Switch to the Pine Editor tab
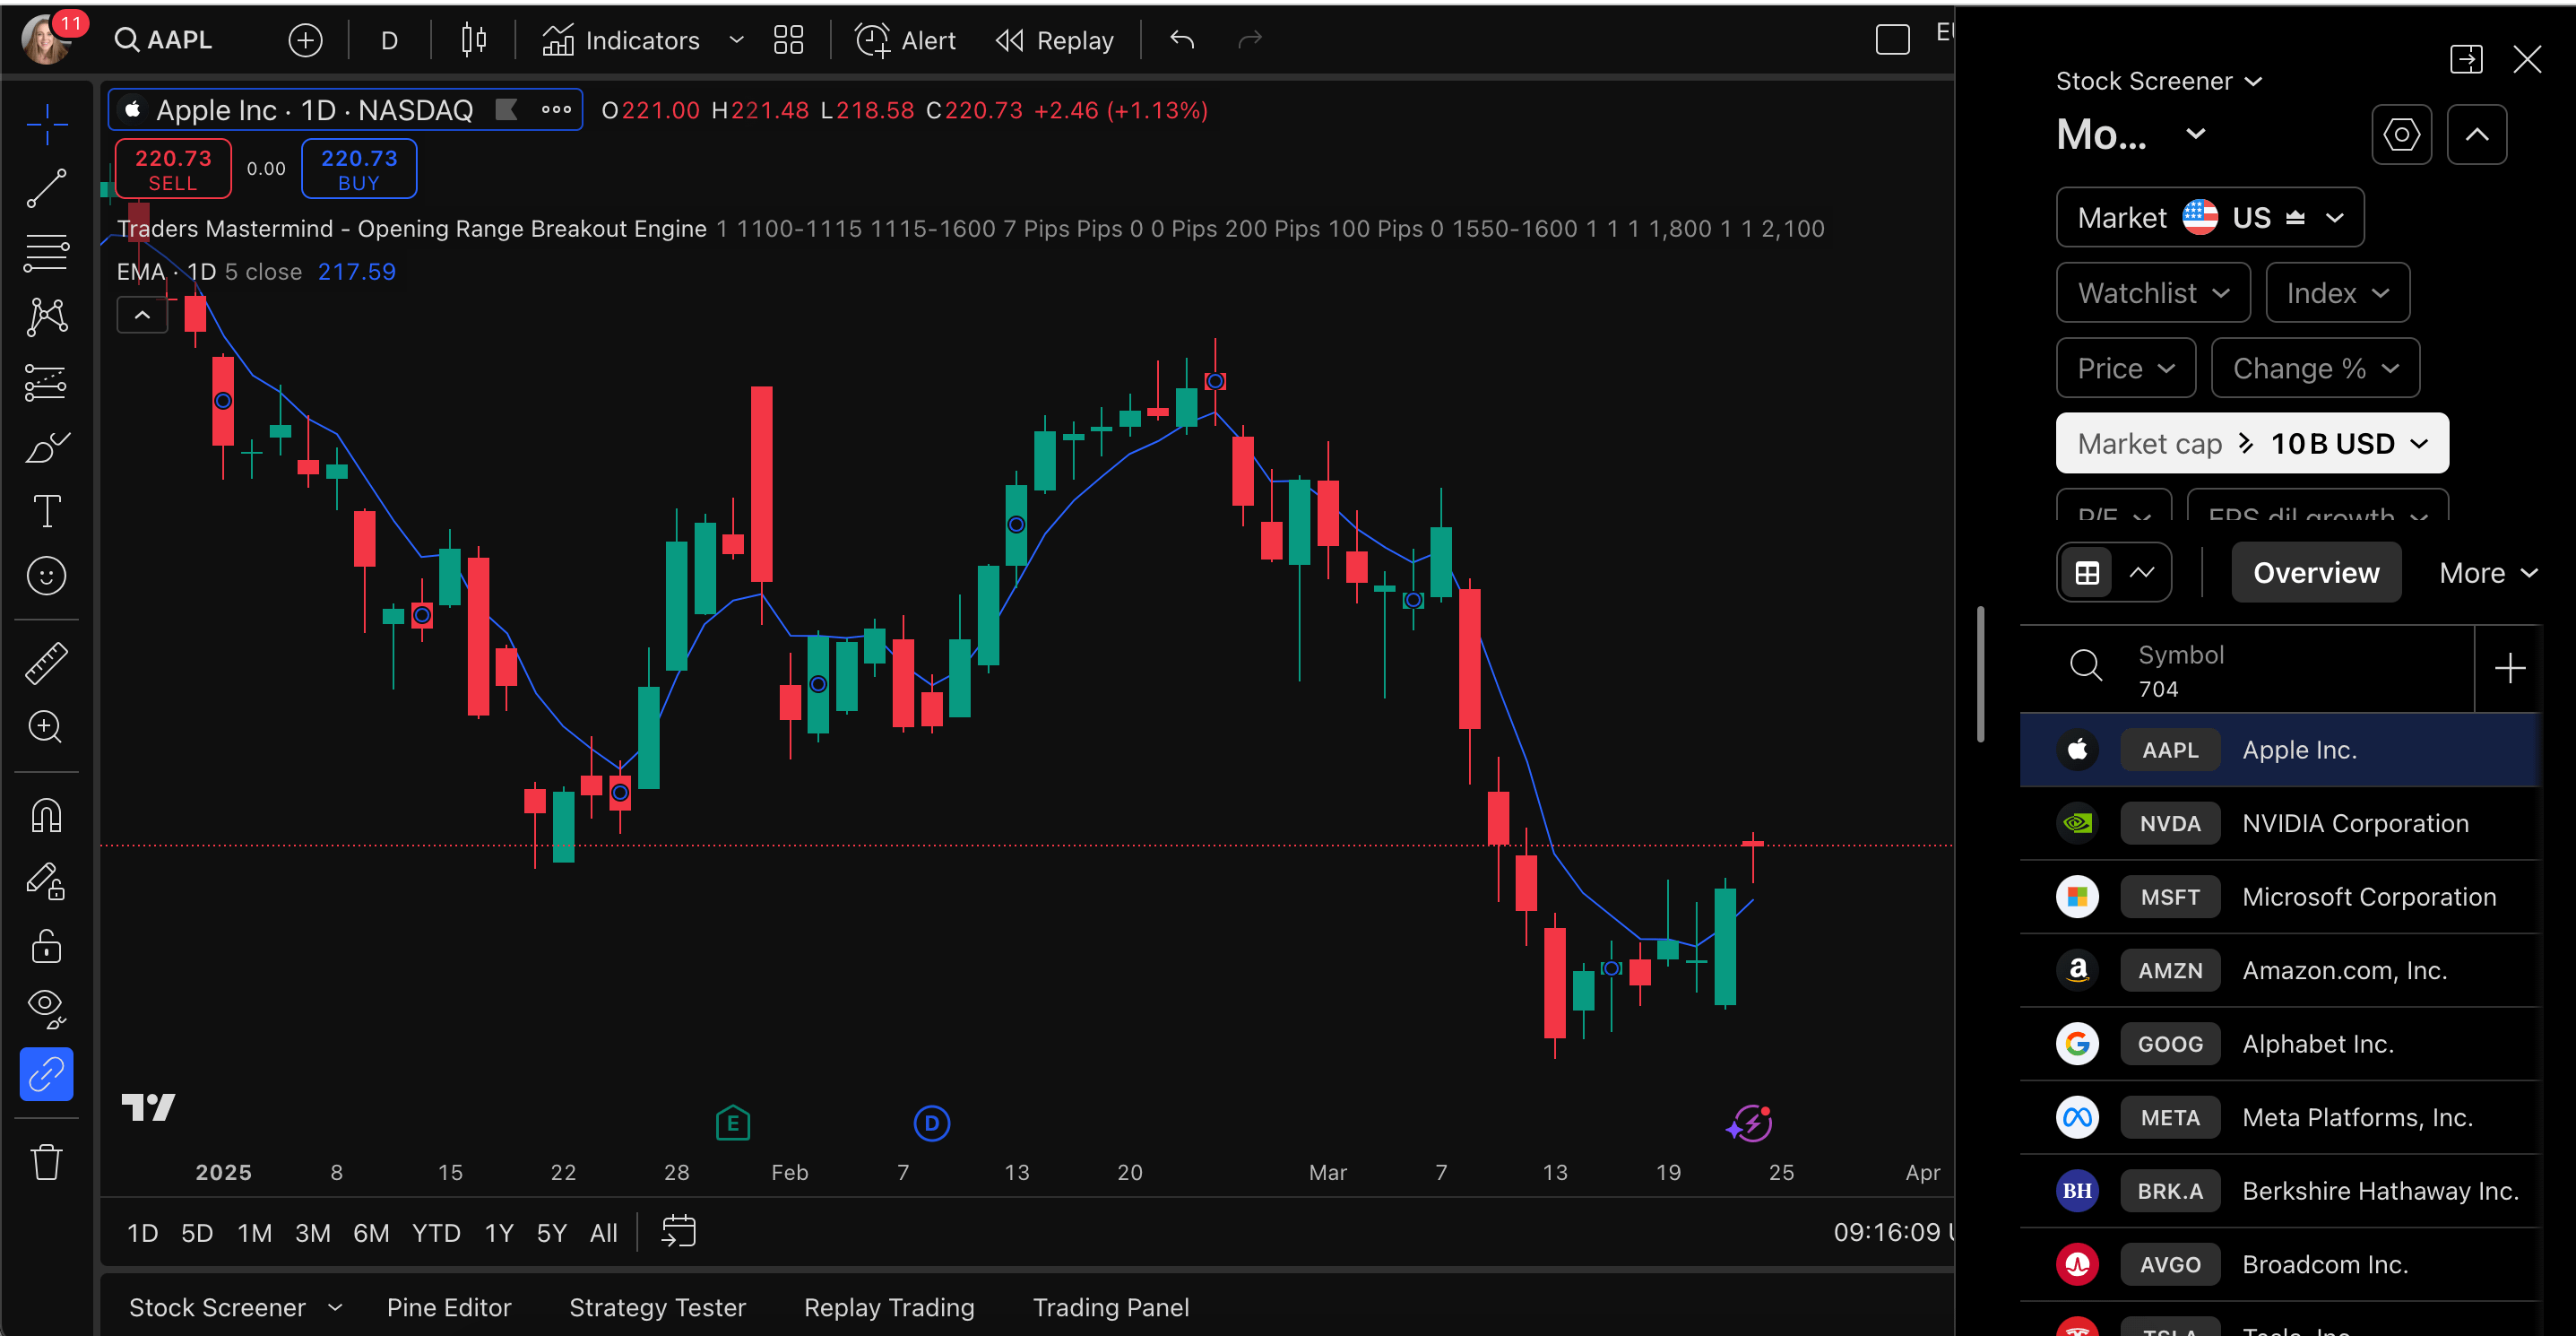 point(449,1307)
